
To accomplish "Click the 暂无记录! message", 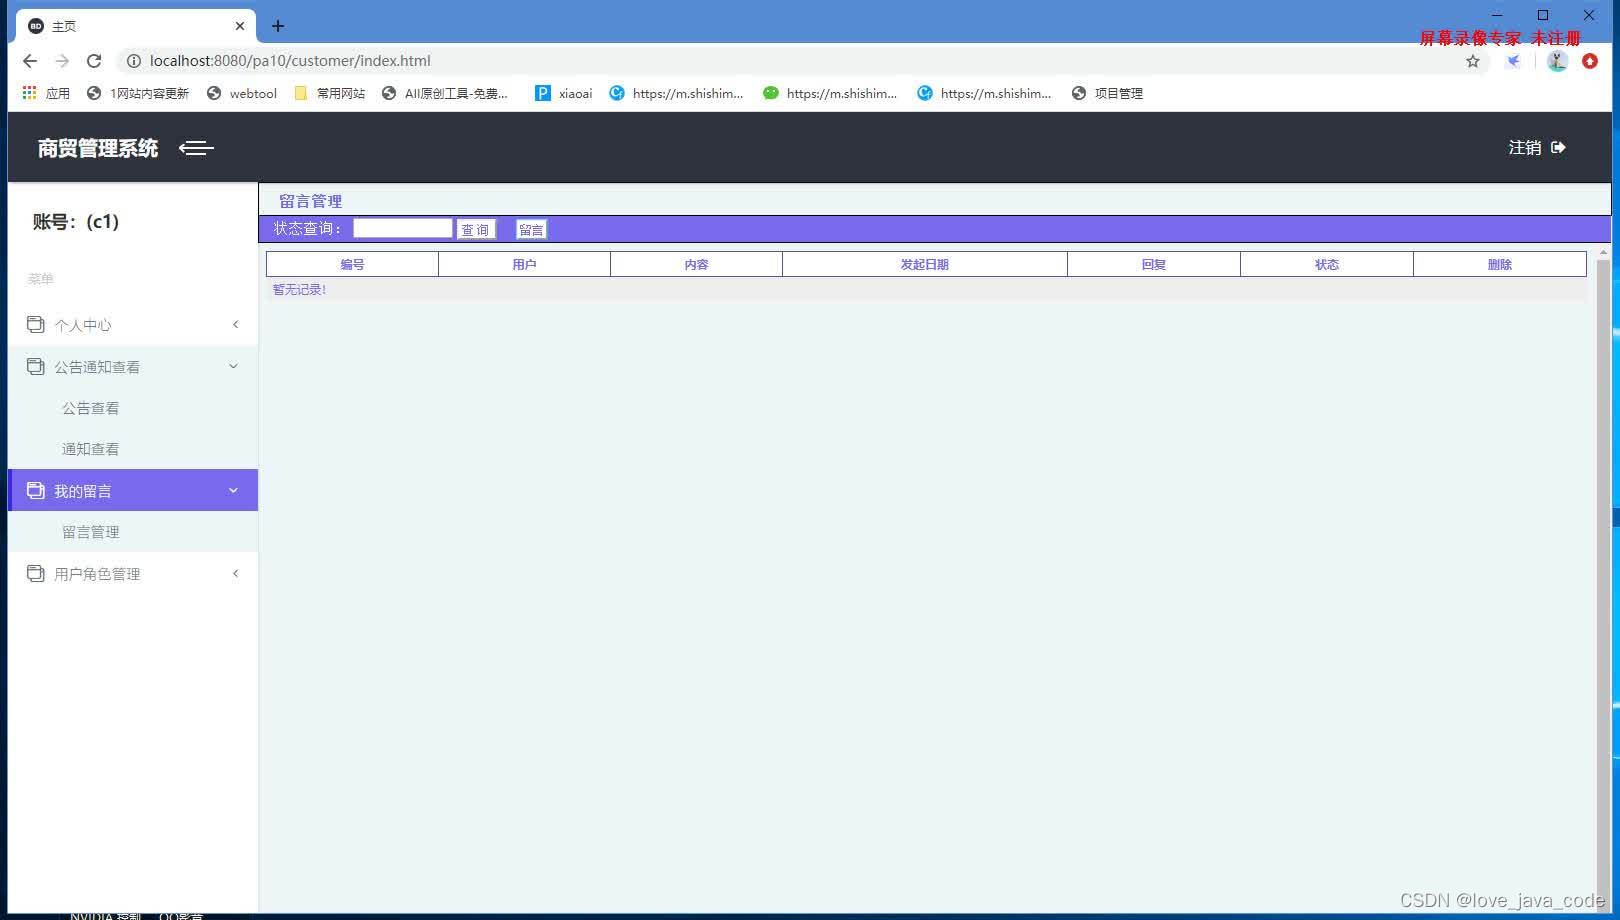I will [x=299, y=289].
